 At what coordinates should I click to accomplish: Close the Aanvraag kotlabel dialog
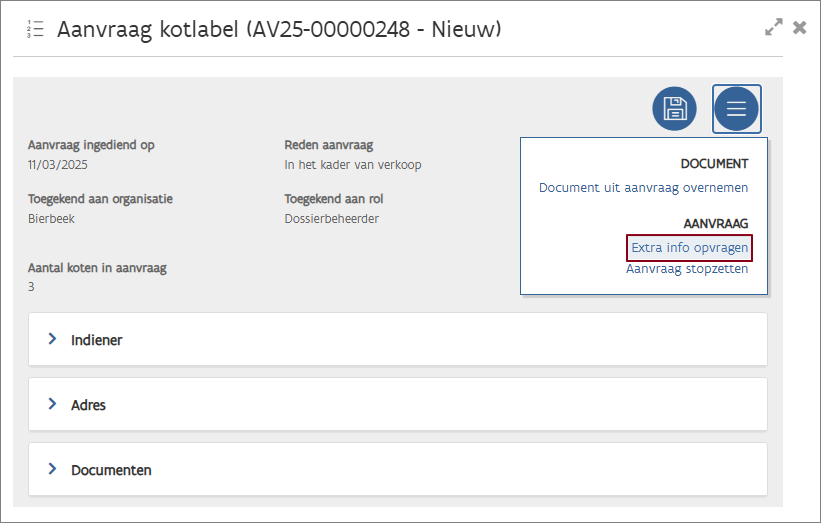tap(800, 28)
